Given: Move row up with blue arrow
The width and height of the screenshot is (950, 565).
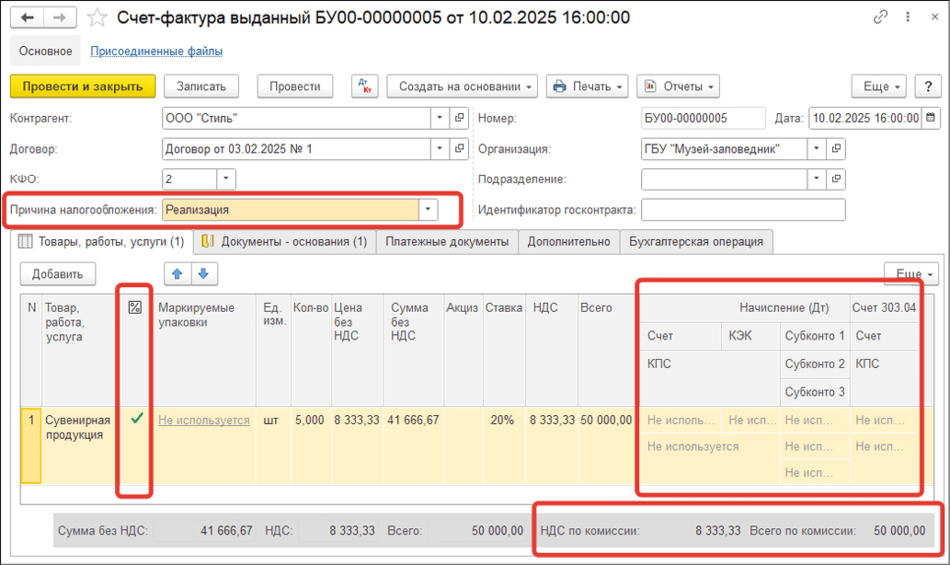Looking at the screenshot, I should pyautogui.click(x=176, y=273).
